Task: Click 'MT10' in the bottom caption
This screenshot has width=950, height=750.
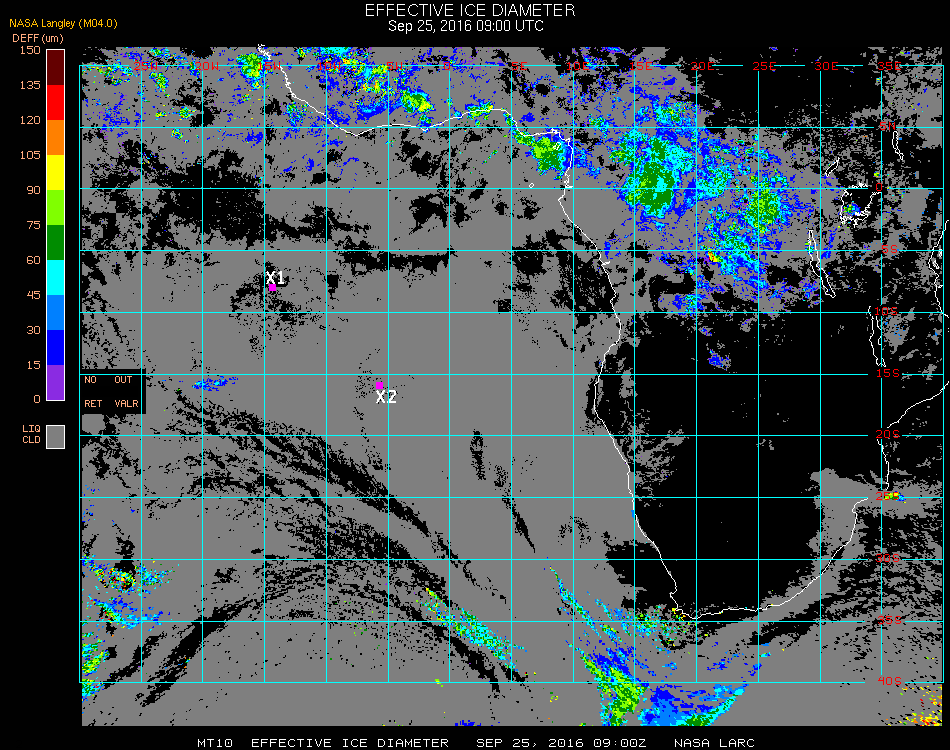Action: click(215, 743)
